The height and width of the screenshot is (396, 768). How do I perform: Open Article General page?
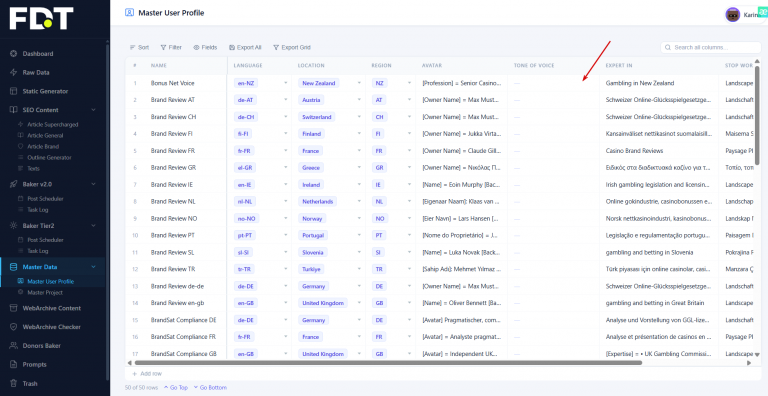point(45,135)
